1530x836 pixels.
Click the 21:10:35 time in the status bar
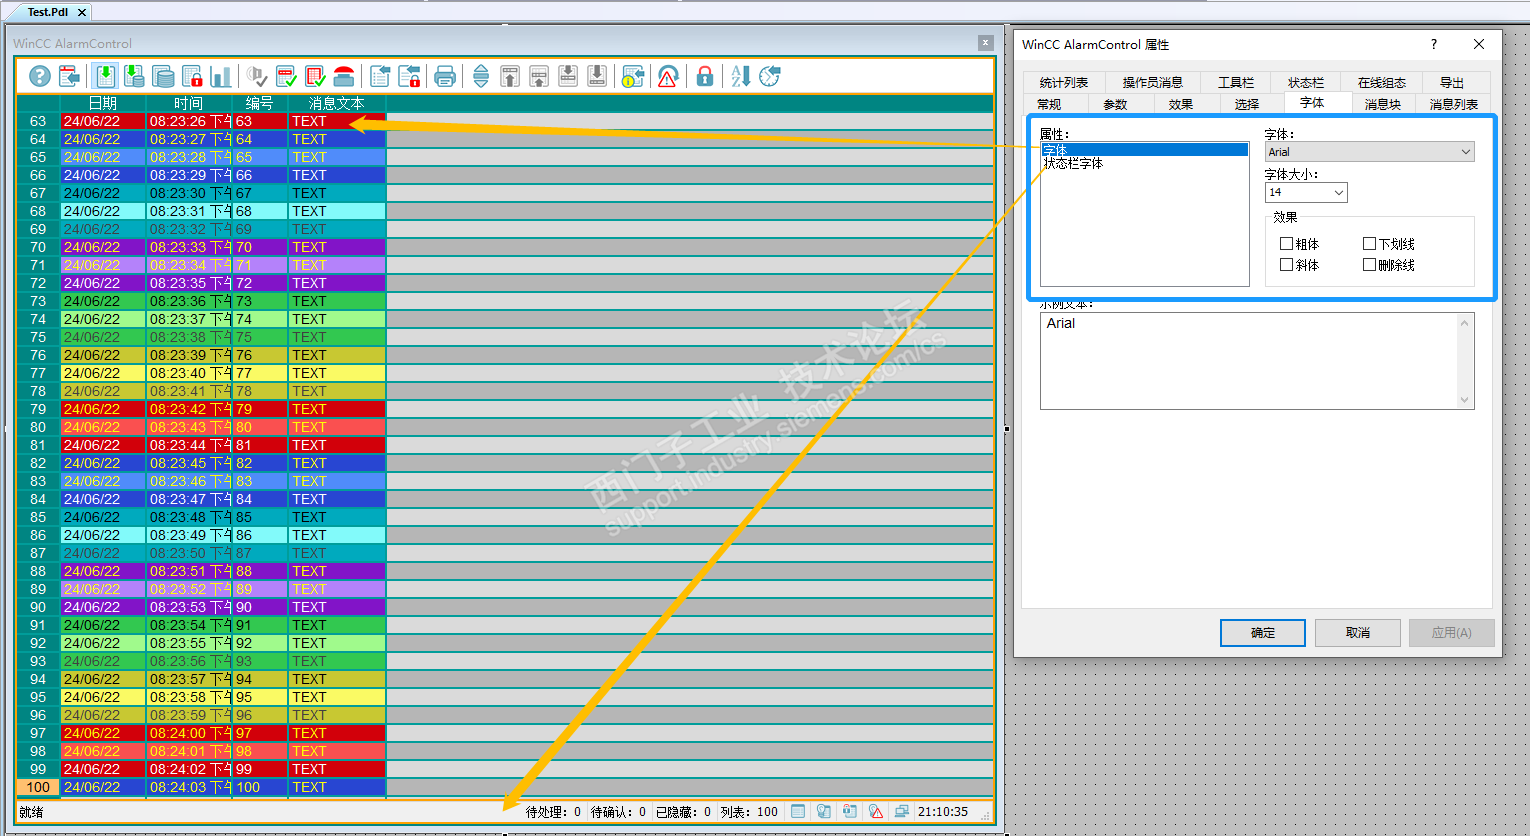pos(943,812)
